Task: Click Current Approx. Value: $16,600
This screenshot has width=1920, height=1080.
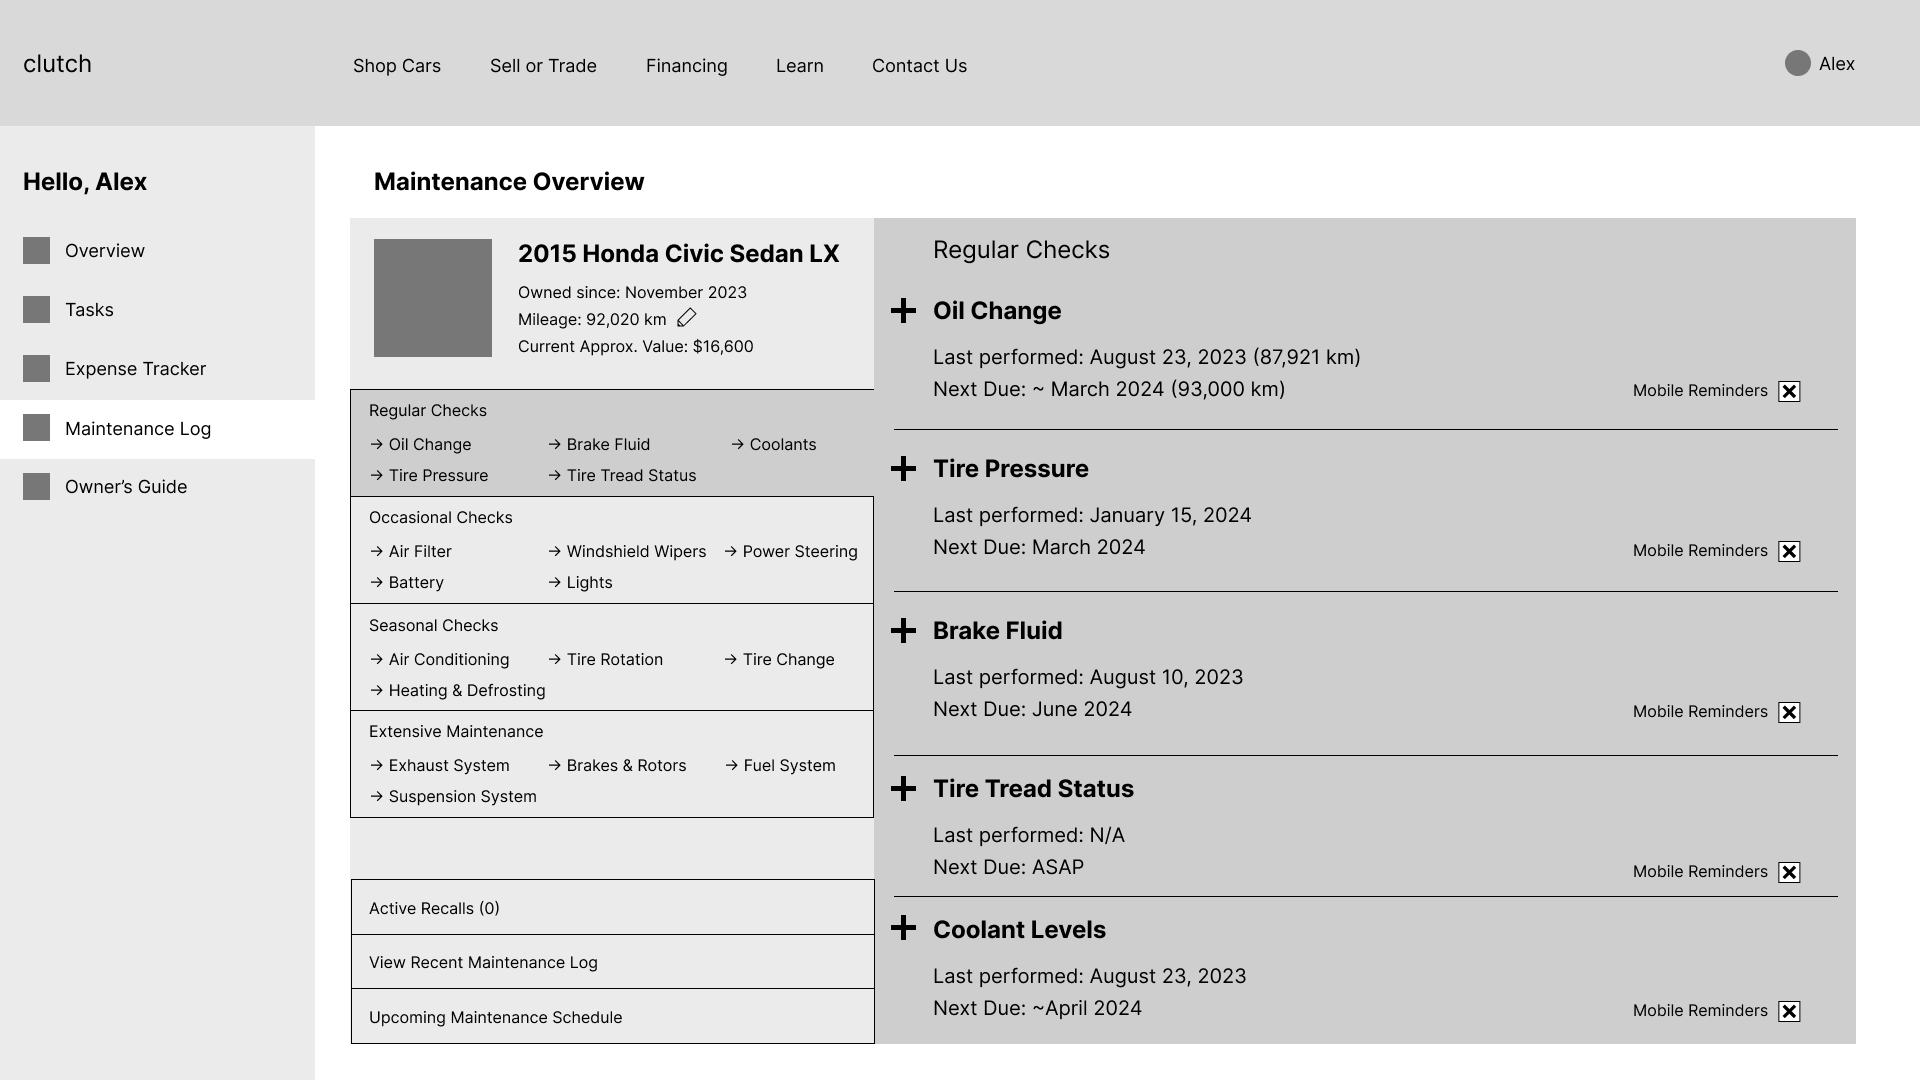Action: 636,347
